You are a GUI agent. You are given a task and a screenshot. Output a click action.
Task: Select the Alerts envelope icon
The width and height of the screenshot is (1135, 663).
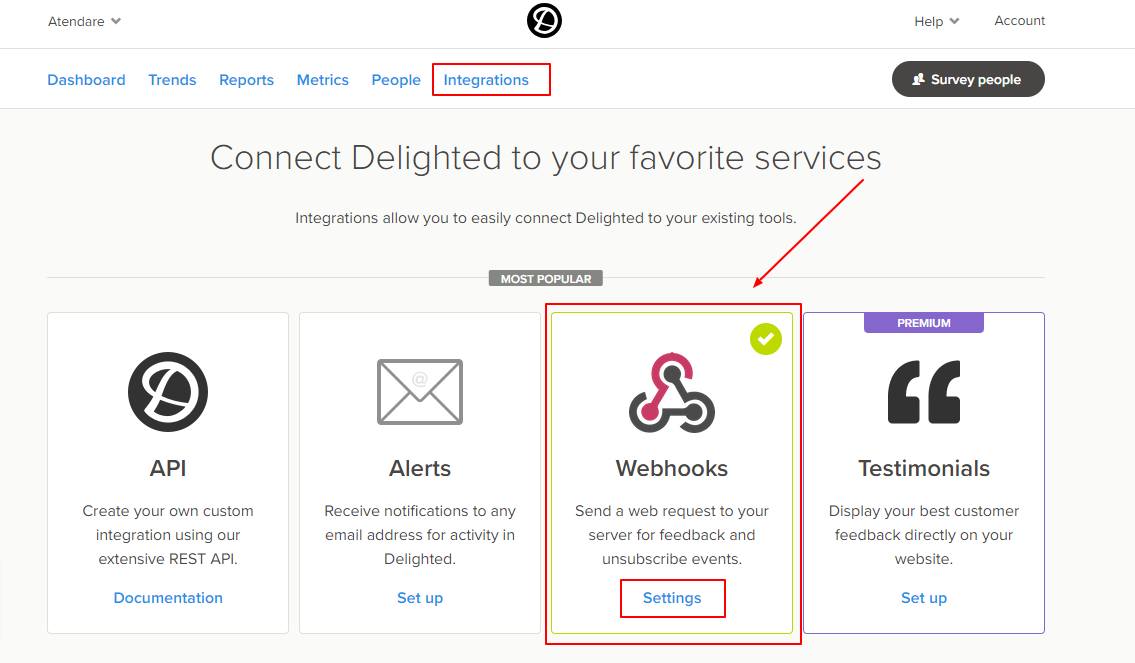click(420, 392)
